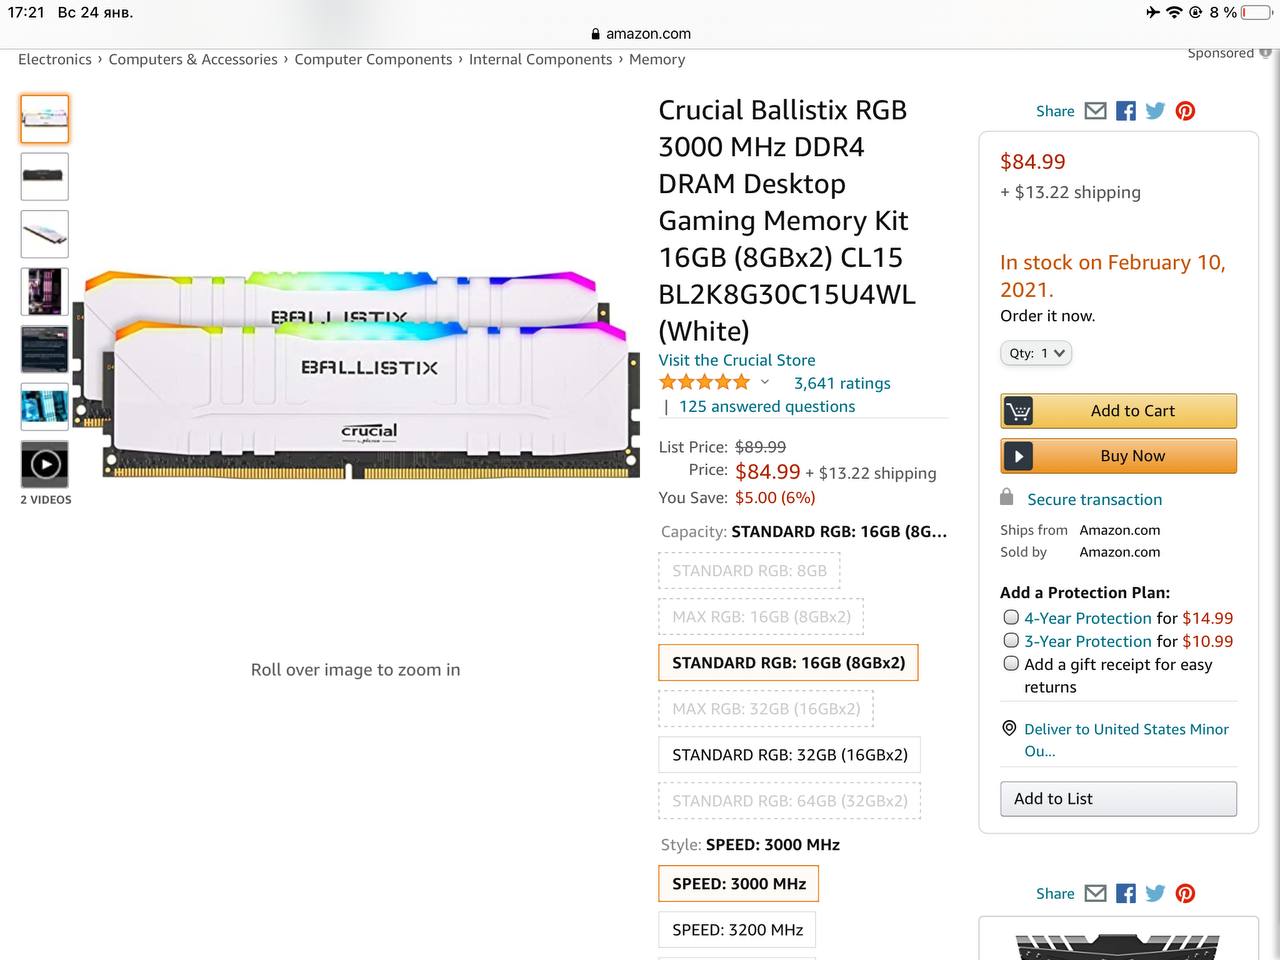Check the 4-Year Protection plan box
The image size is (1280, 960).
pos(1011,618)
